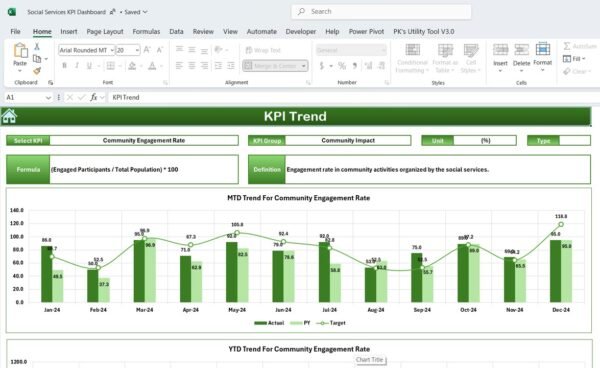Image resolution: width=600 pixels, height=368 pixels.
Task: Click the Borders icon
Action: 111,66
